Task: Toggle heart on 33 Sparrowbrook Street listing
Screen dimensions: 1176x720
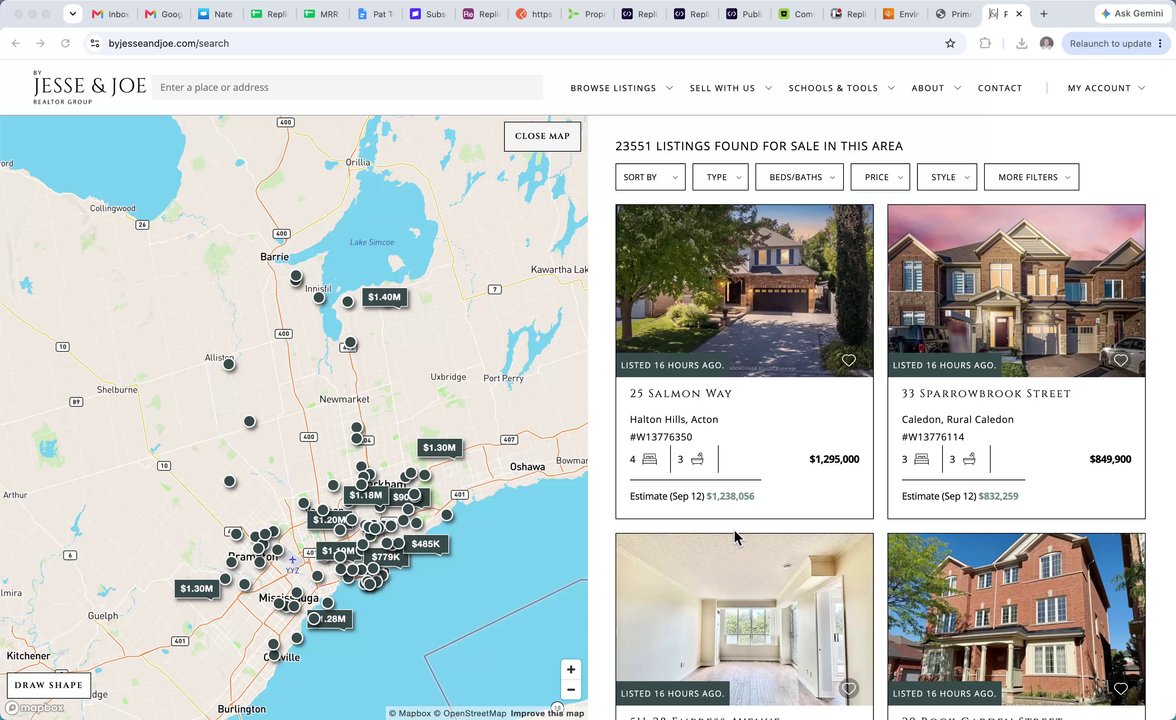Action: [1120, 361]
